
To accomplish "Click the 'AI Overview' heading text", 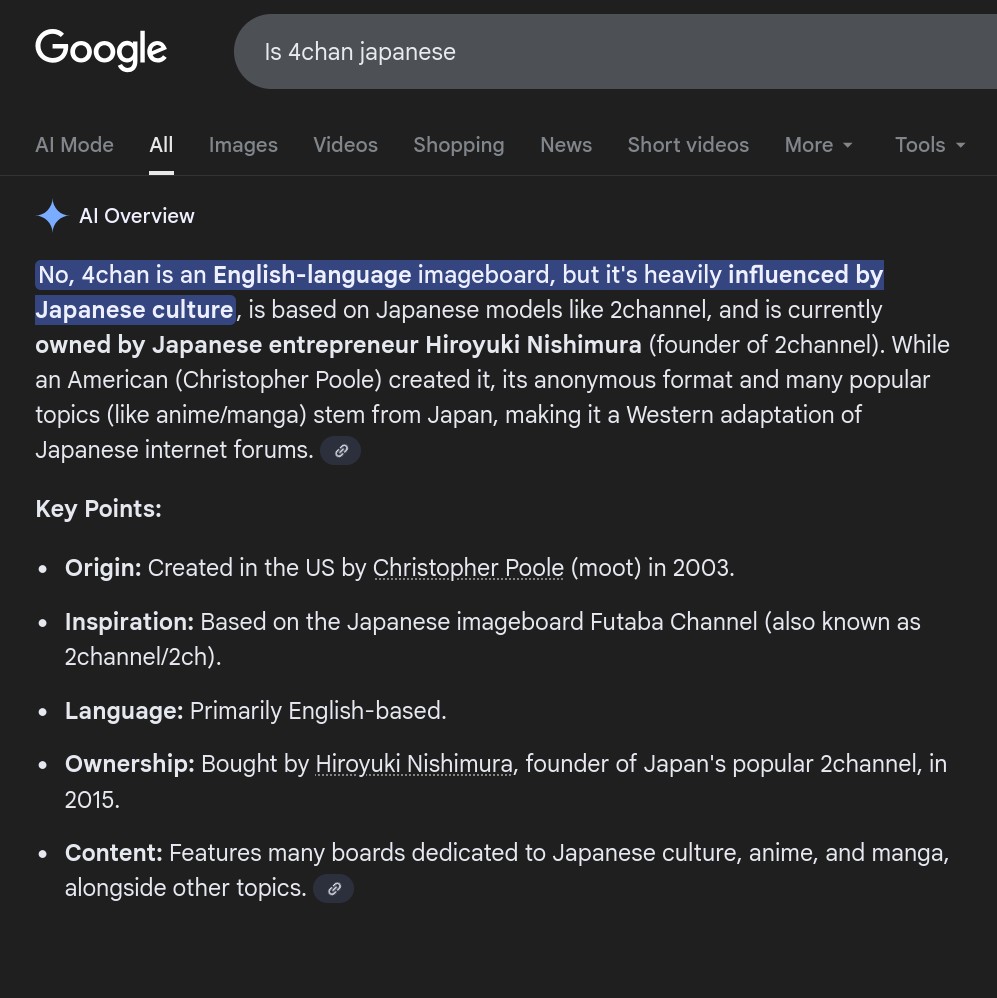I will click(x=137, y=216).
